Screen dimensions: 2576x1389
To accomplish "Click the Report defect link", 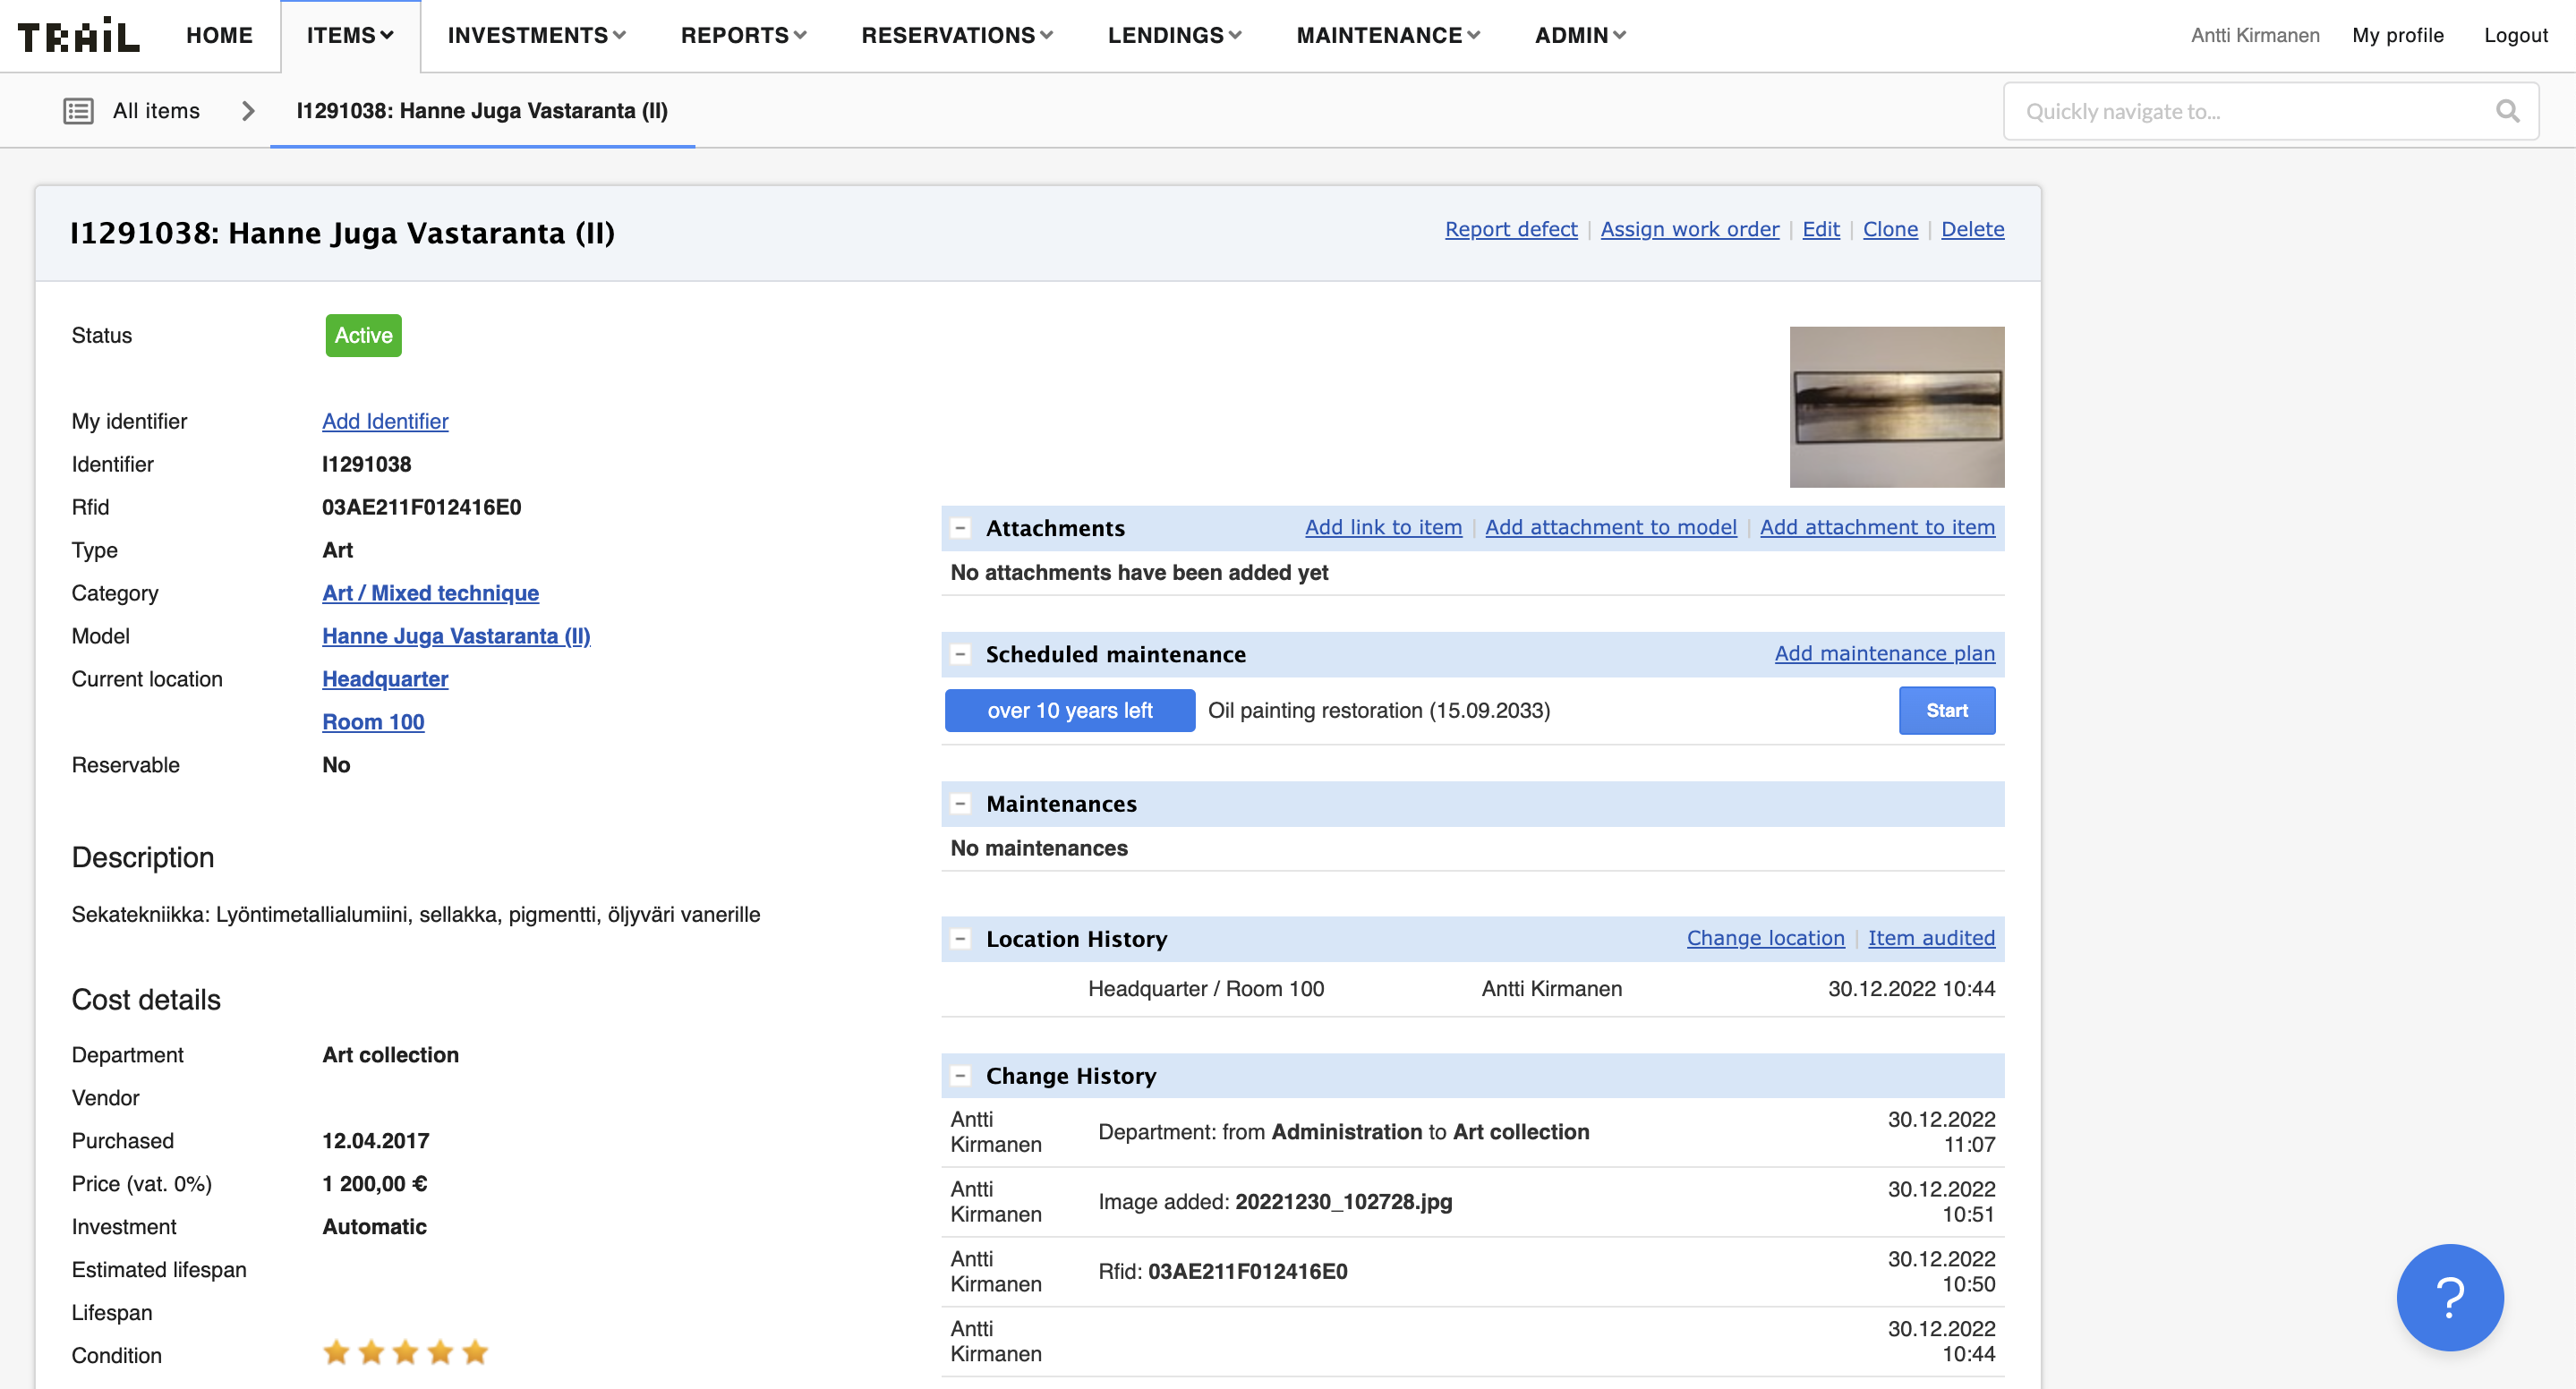I will point(1510,229).
